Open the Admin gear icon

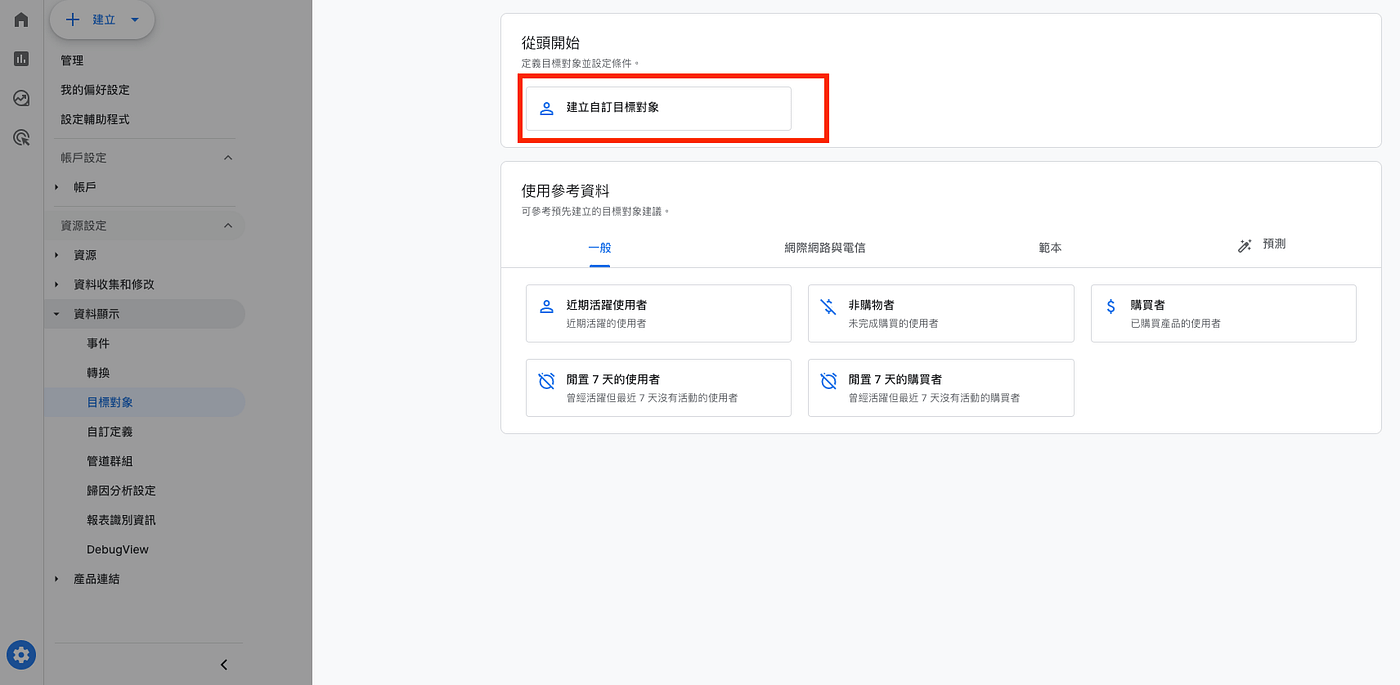click(x=21, y=655)
